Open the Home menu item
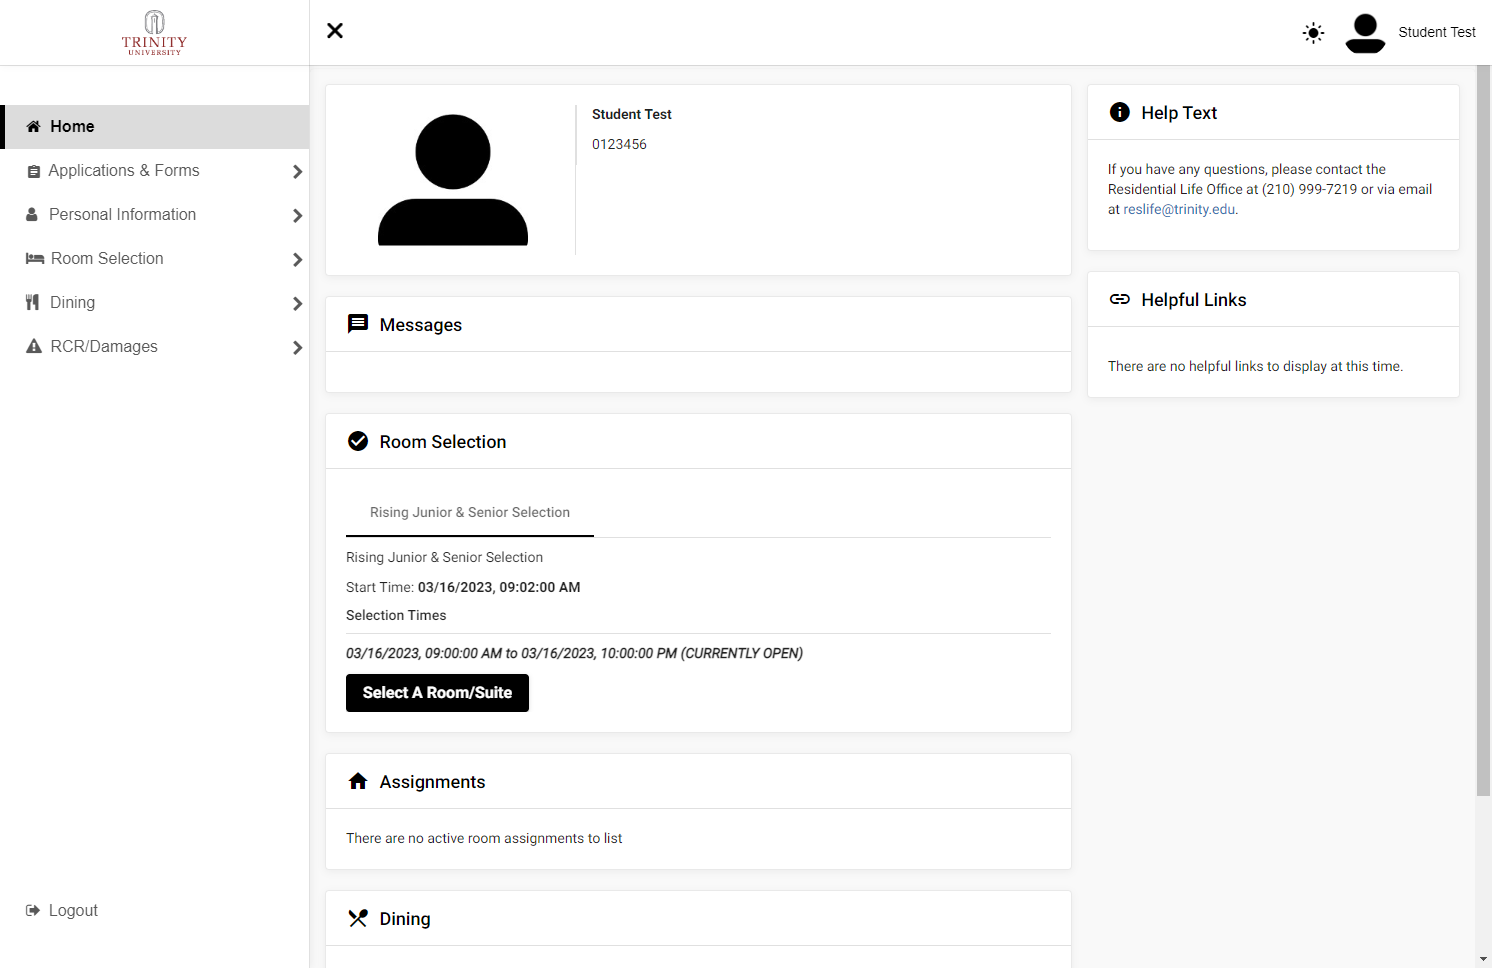 [x=155, y=127]
